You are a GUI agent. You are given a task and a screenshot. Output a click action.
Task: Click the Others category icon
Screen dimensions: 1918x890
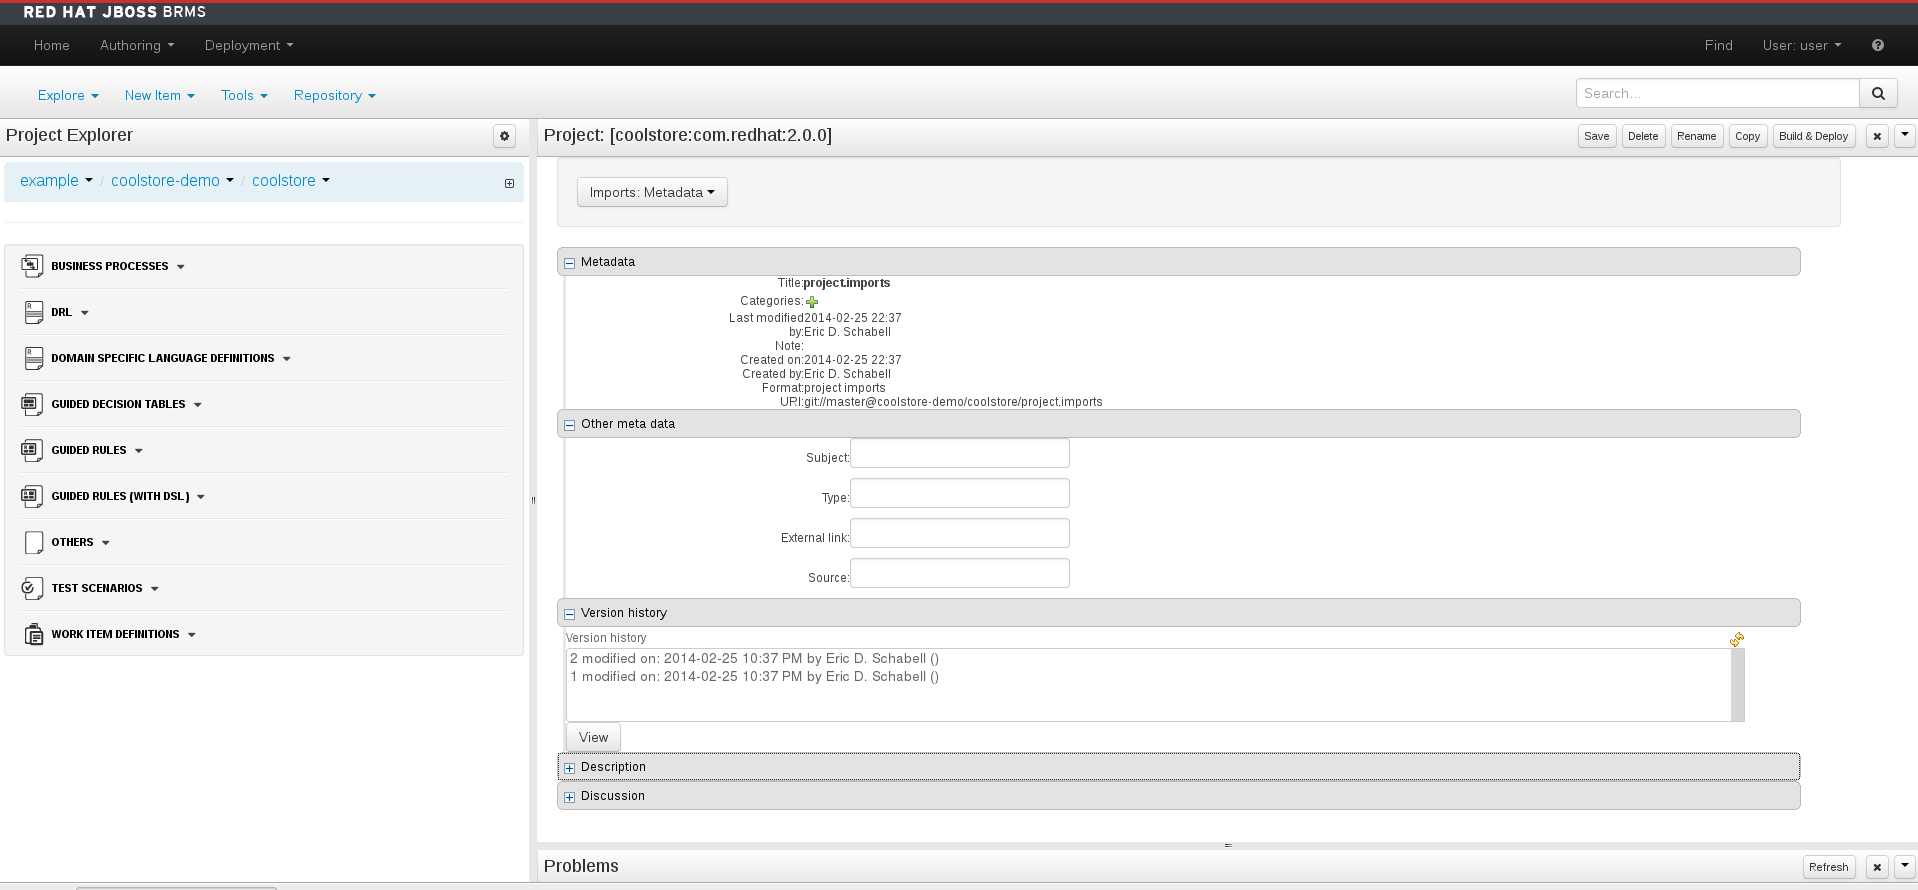coord(33,542)
